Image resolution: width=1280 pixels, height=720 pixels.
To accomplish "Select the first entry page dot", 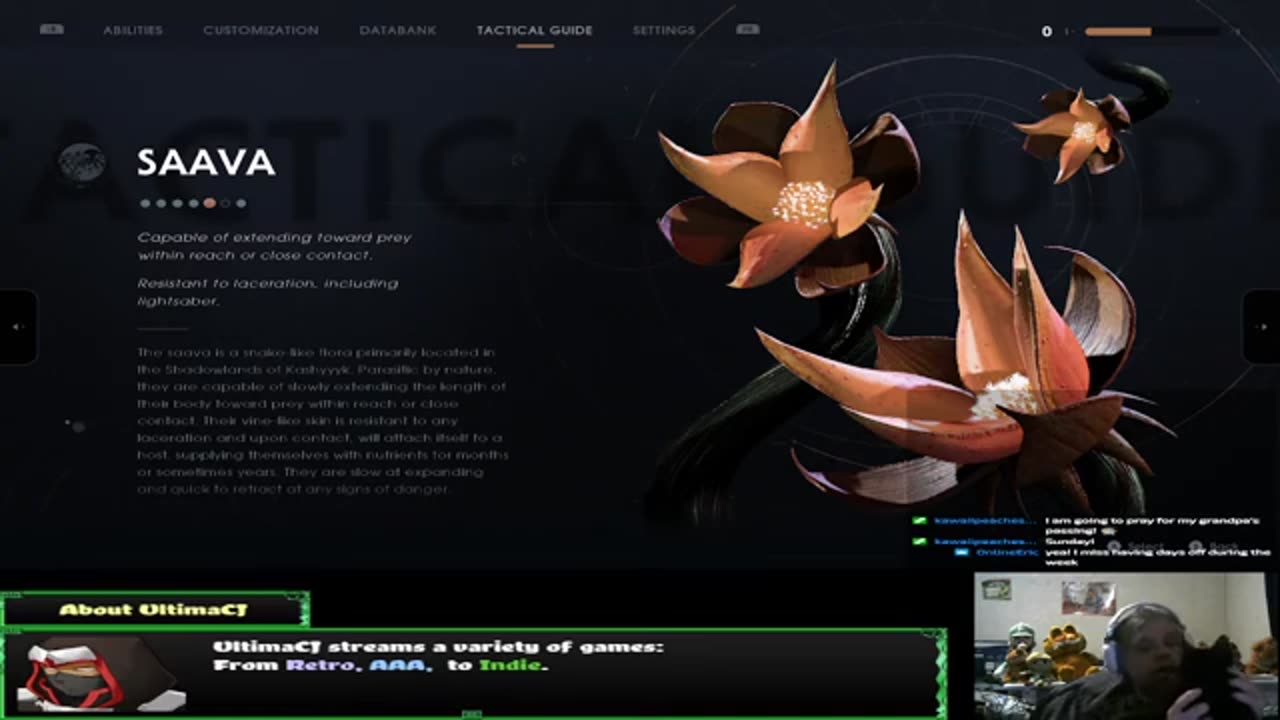I will (x=145, y=203).
